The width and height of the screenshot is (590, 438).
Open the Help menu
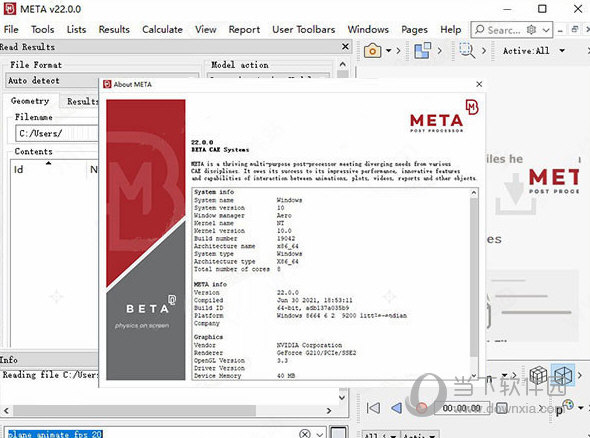(x=450, y=29)
